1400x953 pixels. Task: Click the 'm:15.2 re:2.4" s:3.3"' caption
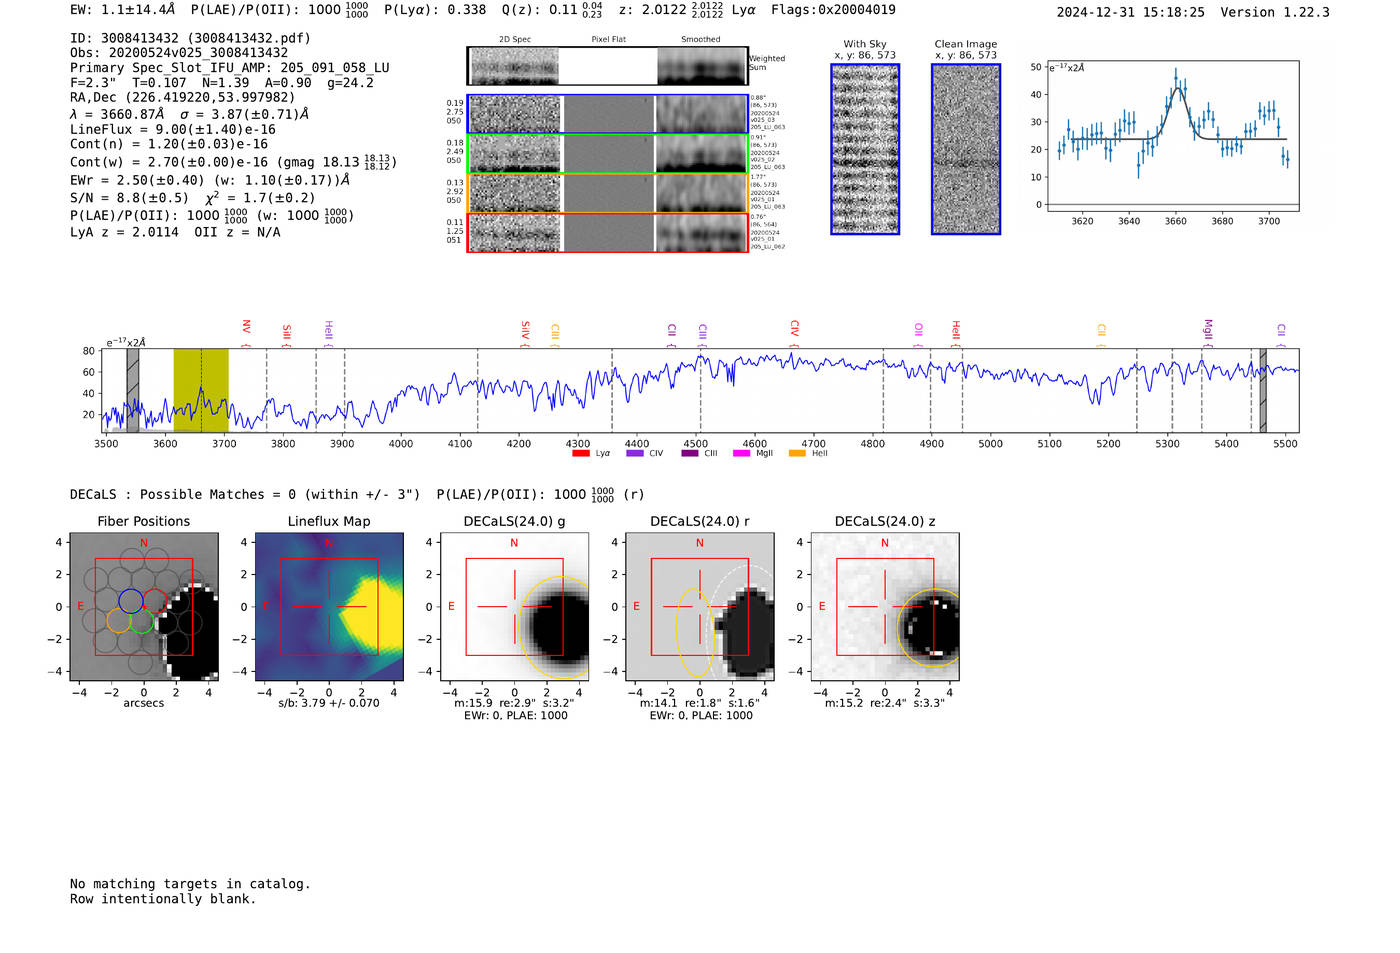pos(885,703)
